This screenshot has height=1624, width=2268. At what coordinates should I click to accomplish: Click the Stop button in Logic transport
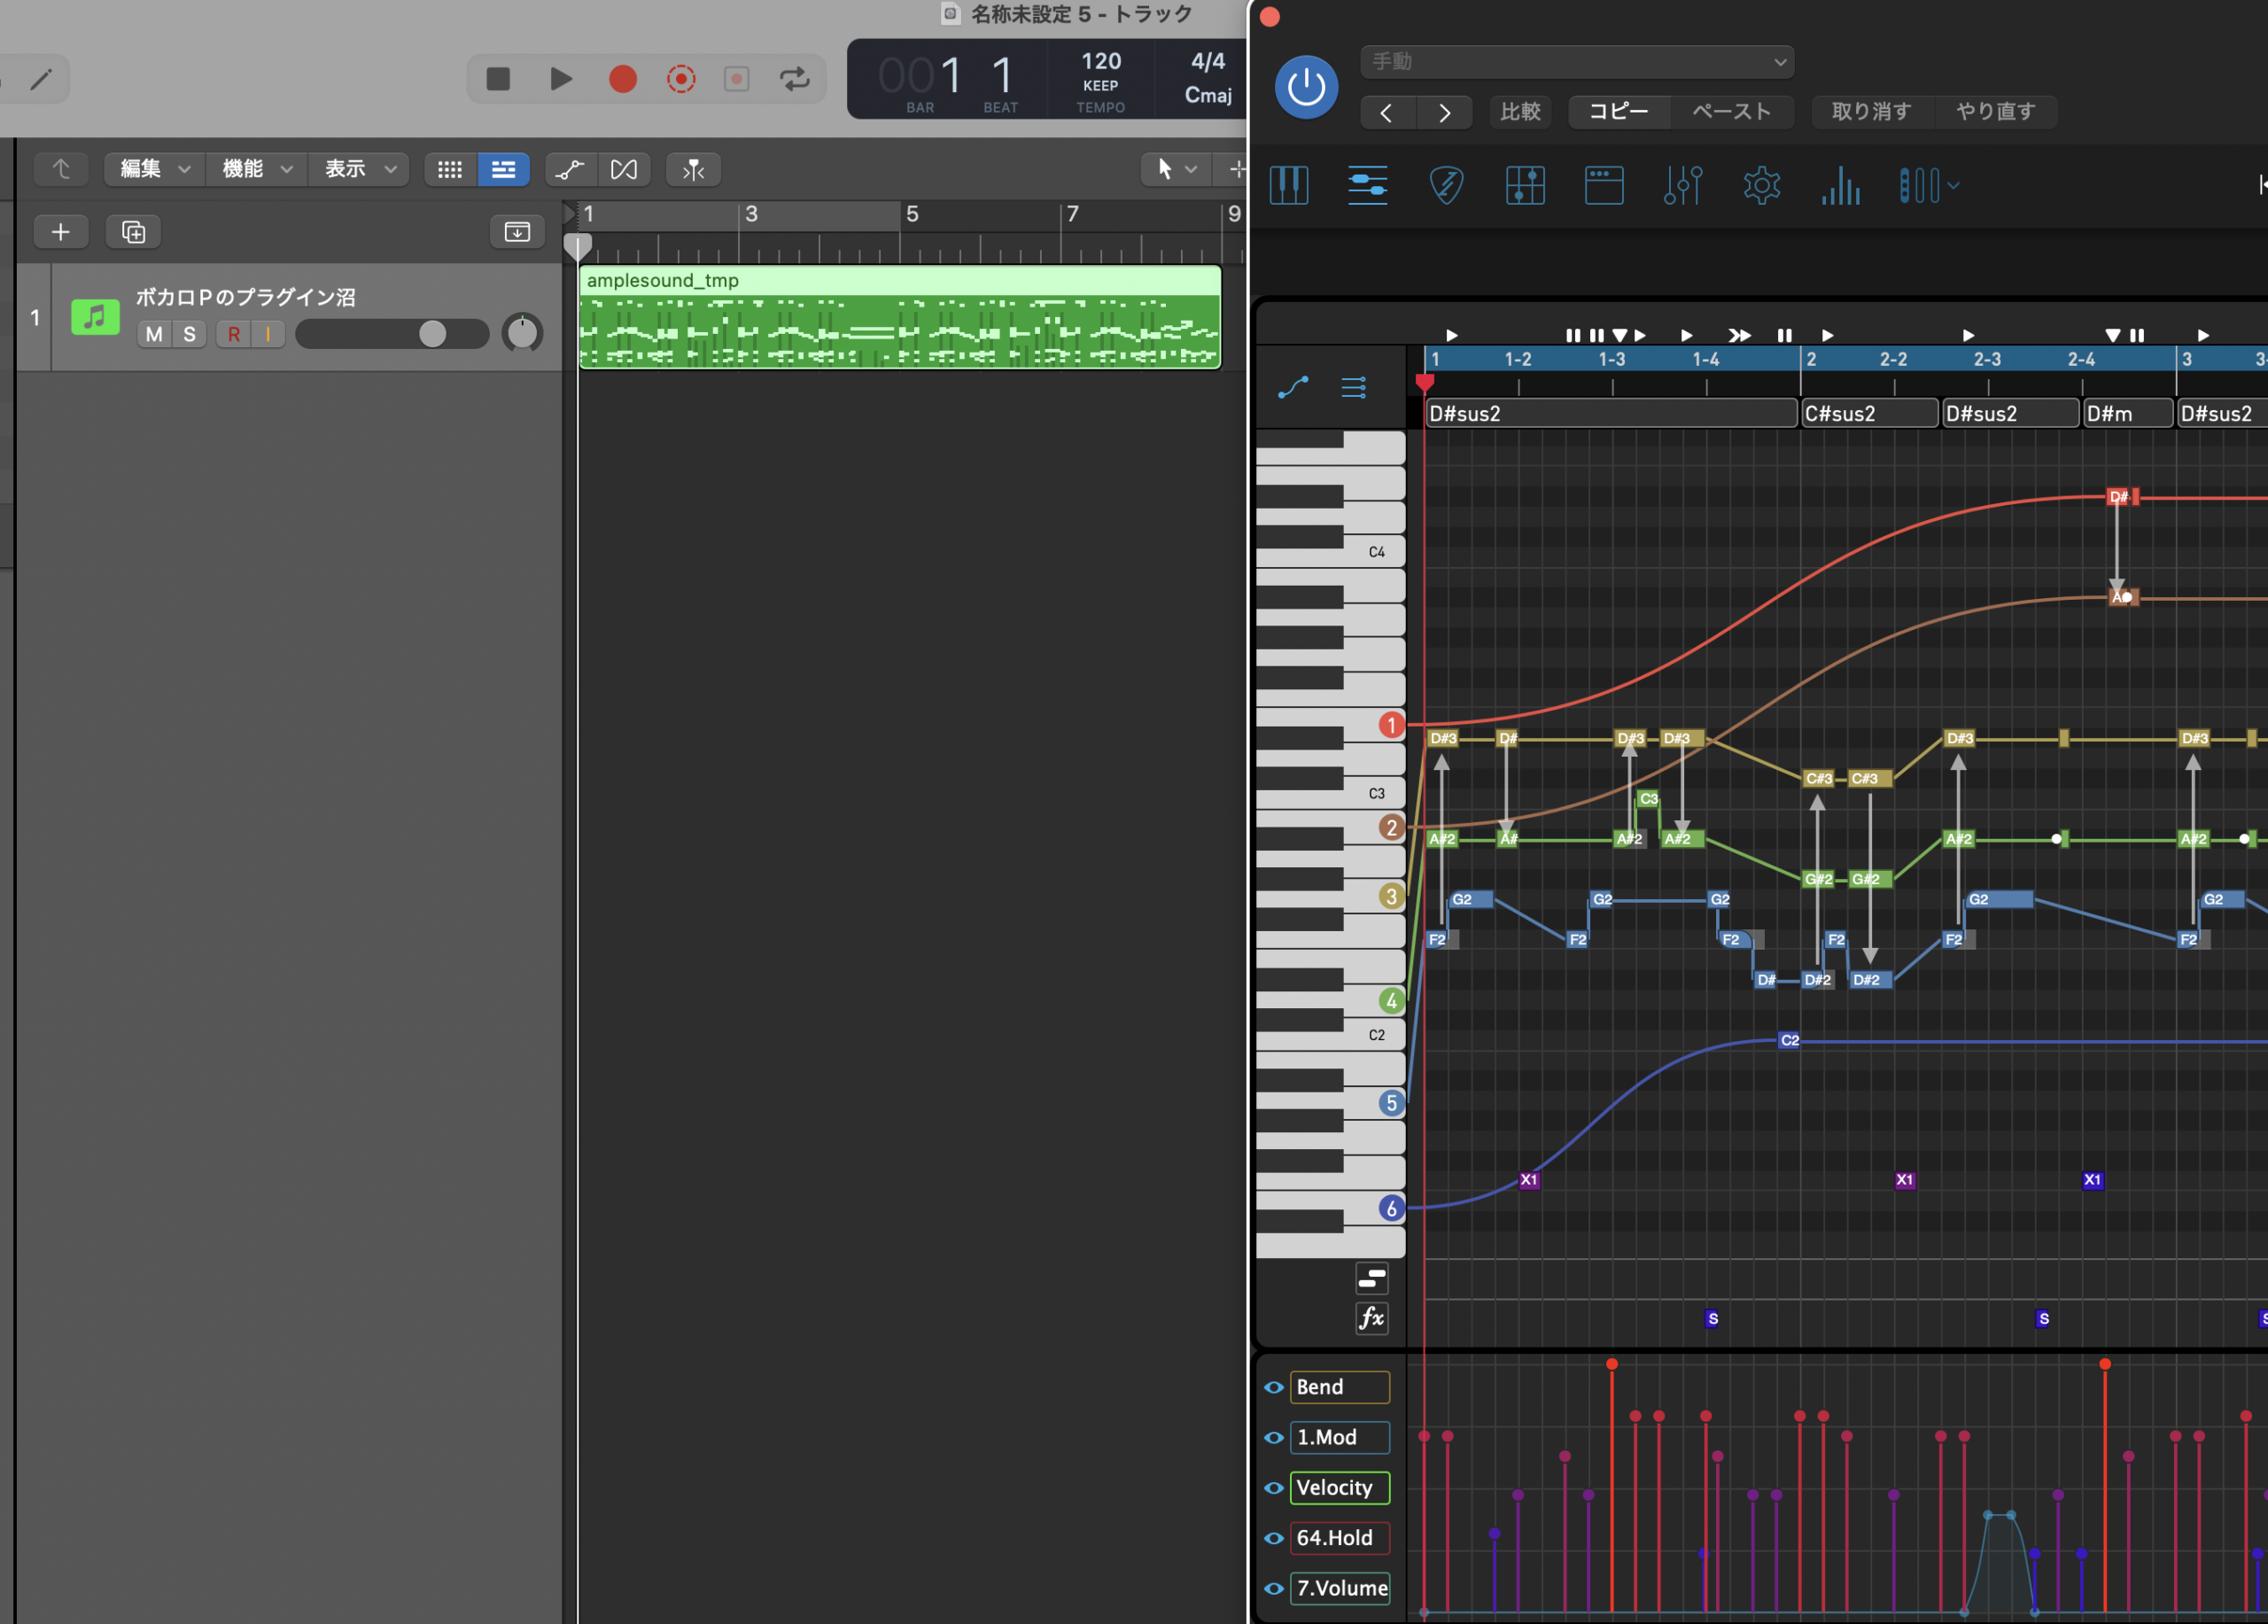tap(498, 79)
